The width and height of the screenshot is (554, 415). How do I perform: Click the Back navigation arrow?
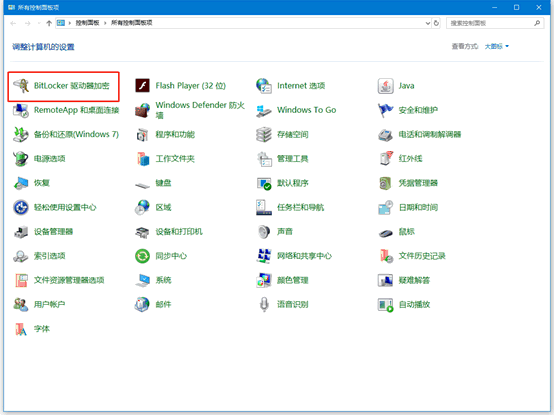point(13,23)
